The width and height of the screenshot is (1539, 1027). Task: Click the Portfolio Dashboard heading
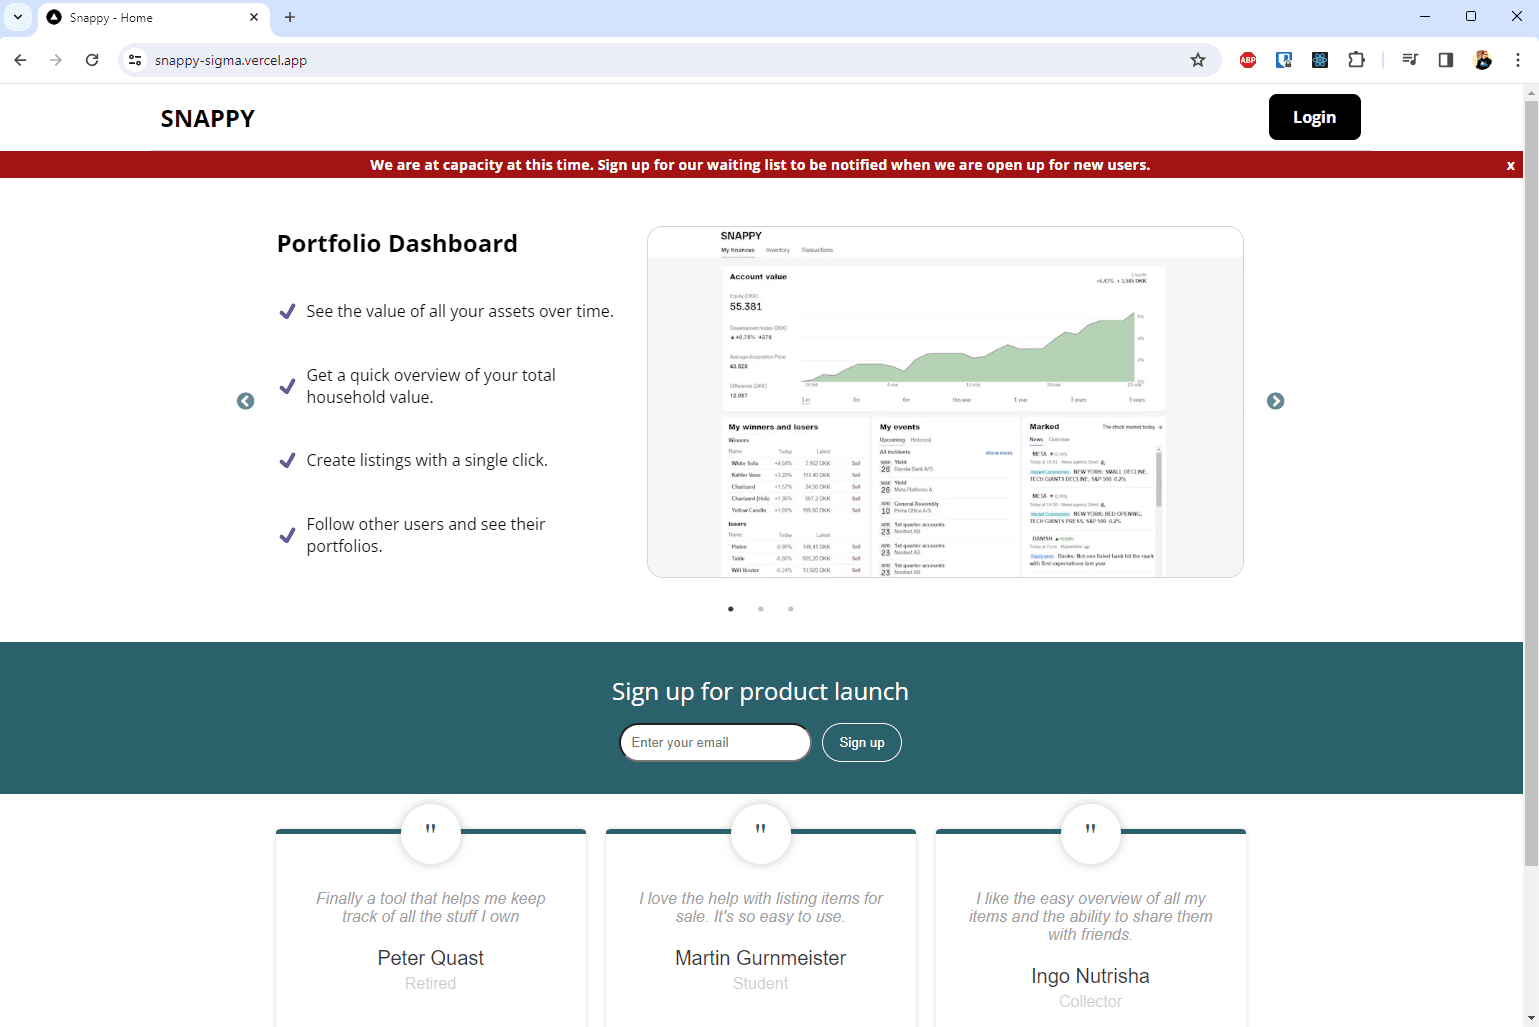coord(397,244)
